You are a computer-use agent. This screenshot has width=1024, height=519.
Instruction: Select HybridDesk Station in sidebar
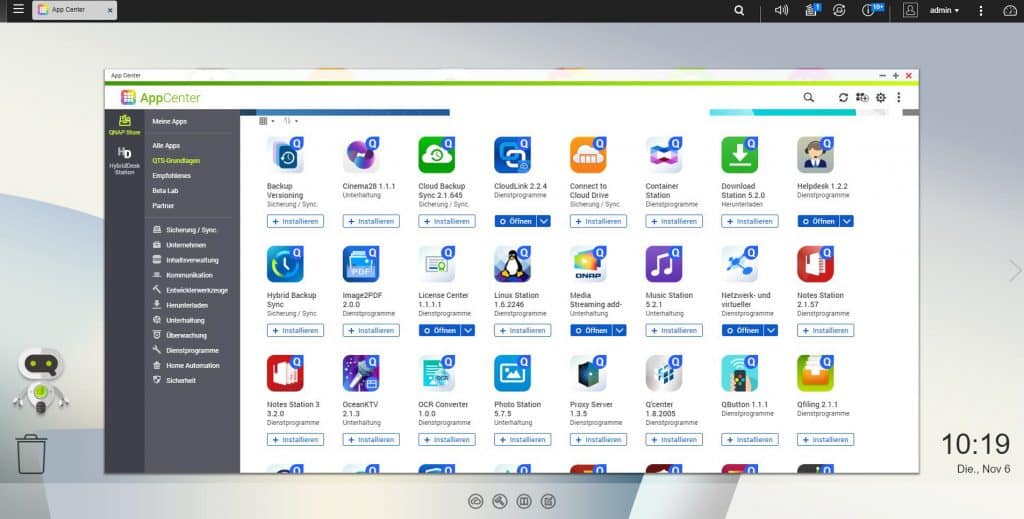125,161
